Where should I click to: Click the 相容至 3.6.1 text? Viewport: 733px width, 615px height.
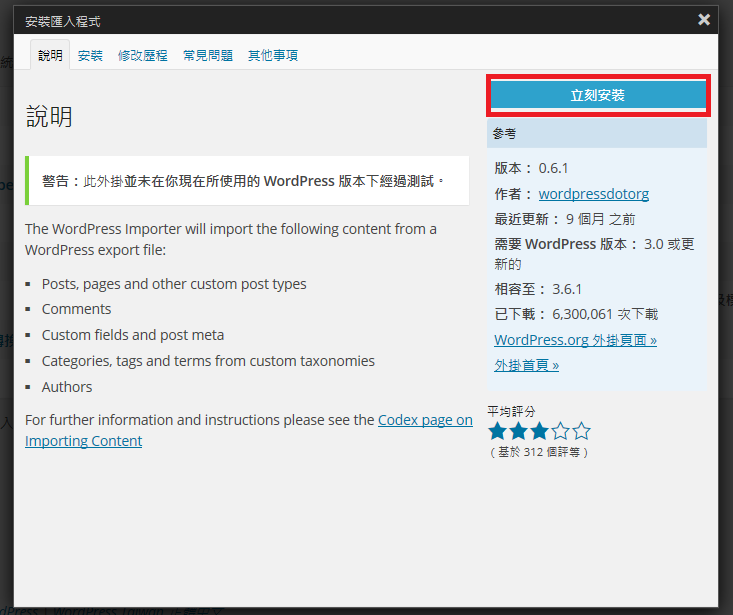(538, 289)
